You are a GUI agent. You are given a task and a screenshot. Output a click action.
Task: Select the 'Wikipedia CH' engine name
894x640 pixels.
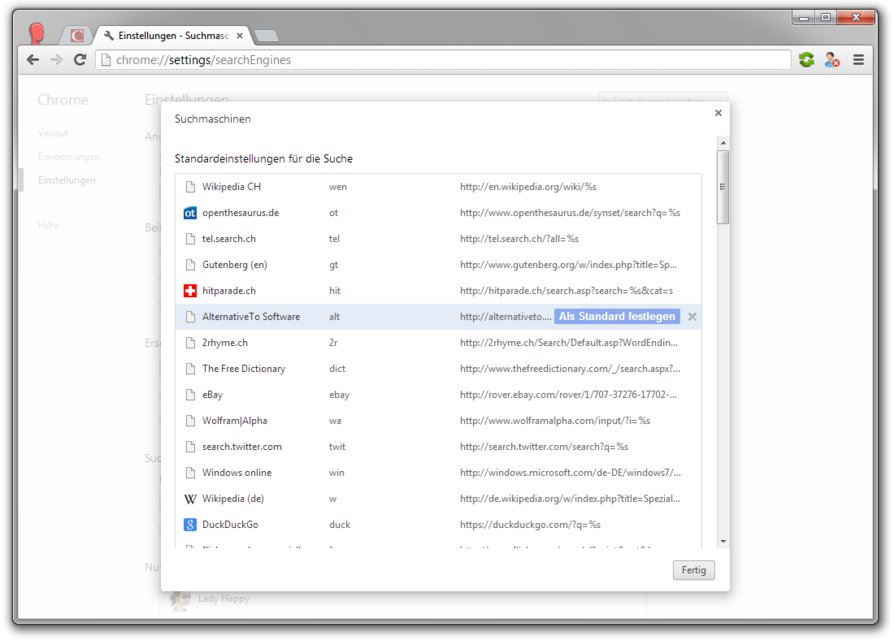coord(231,187)
